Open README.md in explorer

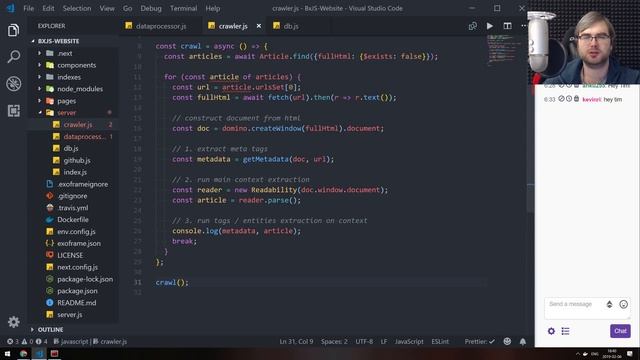[x=77, y=303]
